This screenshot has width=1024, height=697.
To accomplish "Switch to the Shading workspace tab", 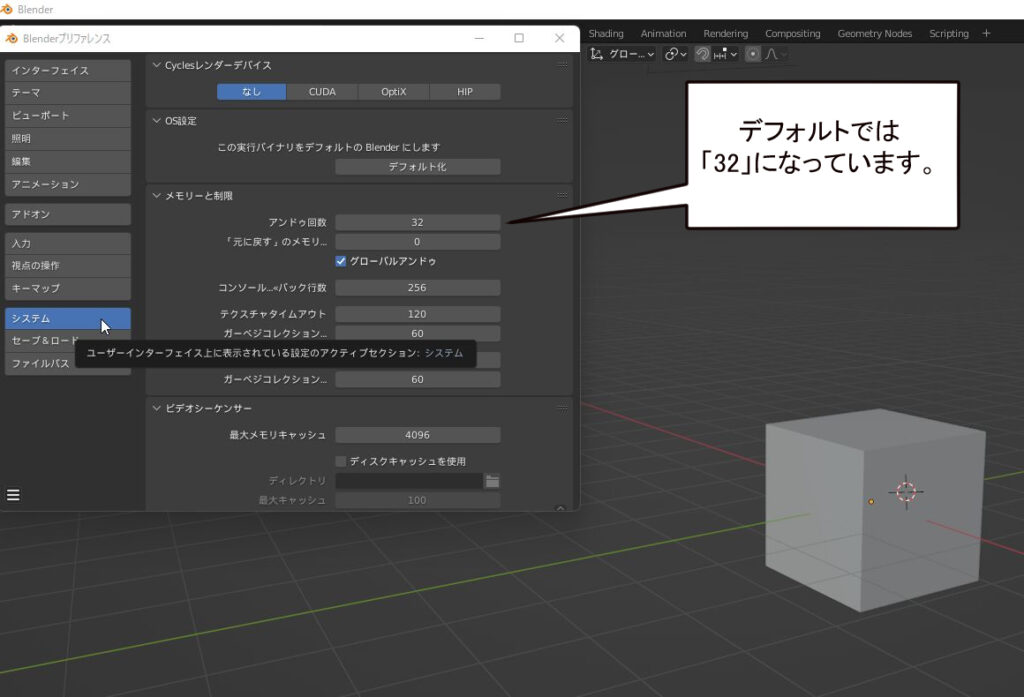I will coord(606,33).
